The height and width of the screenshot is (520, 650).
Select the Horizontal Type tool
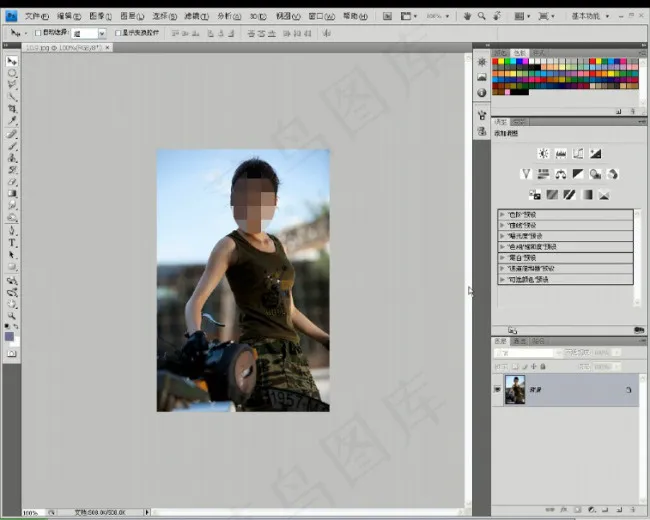(x=12, y=243)
